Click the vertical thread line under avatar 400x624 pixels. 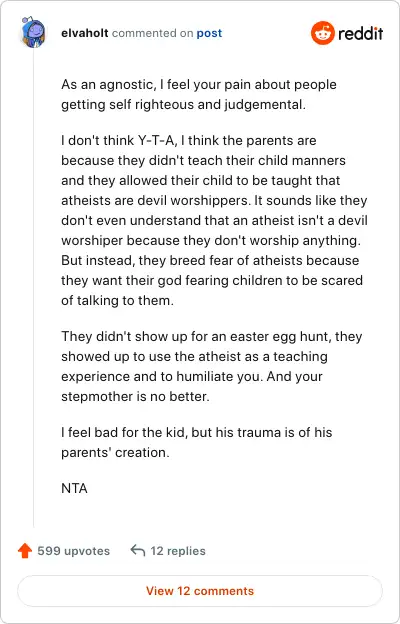(33, 287)
